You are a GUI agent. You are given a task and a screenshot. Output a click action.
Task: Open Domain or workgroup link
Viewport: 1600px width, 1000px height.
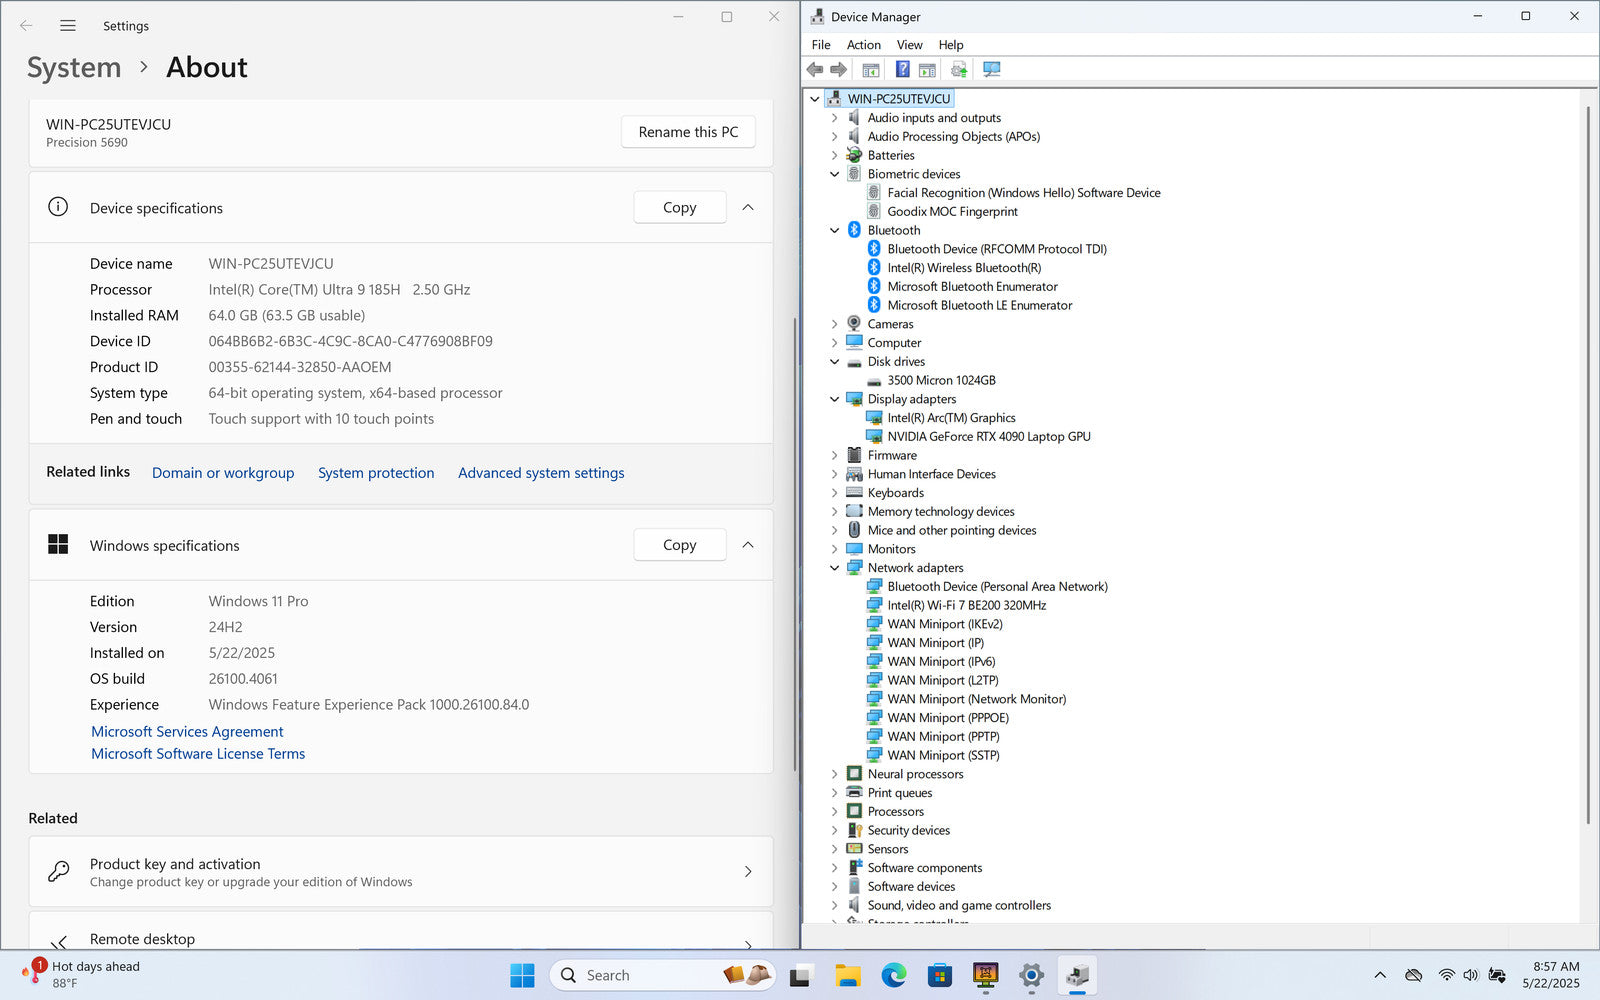(x=223, y=473)
